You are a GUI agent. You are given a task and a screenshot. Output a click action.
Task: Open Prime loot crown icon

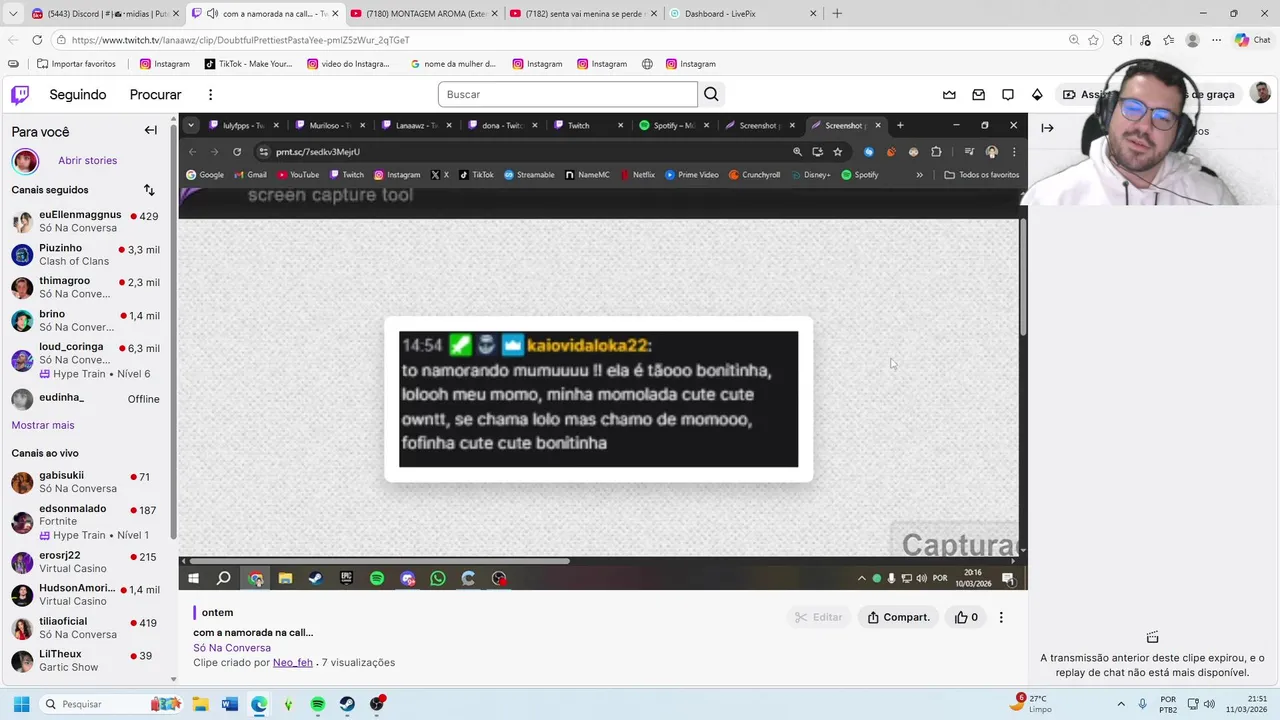[949, 95]
